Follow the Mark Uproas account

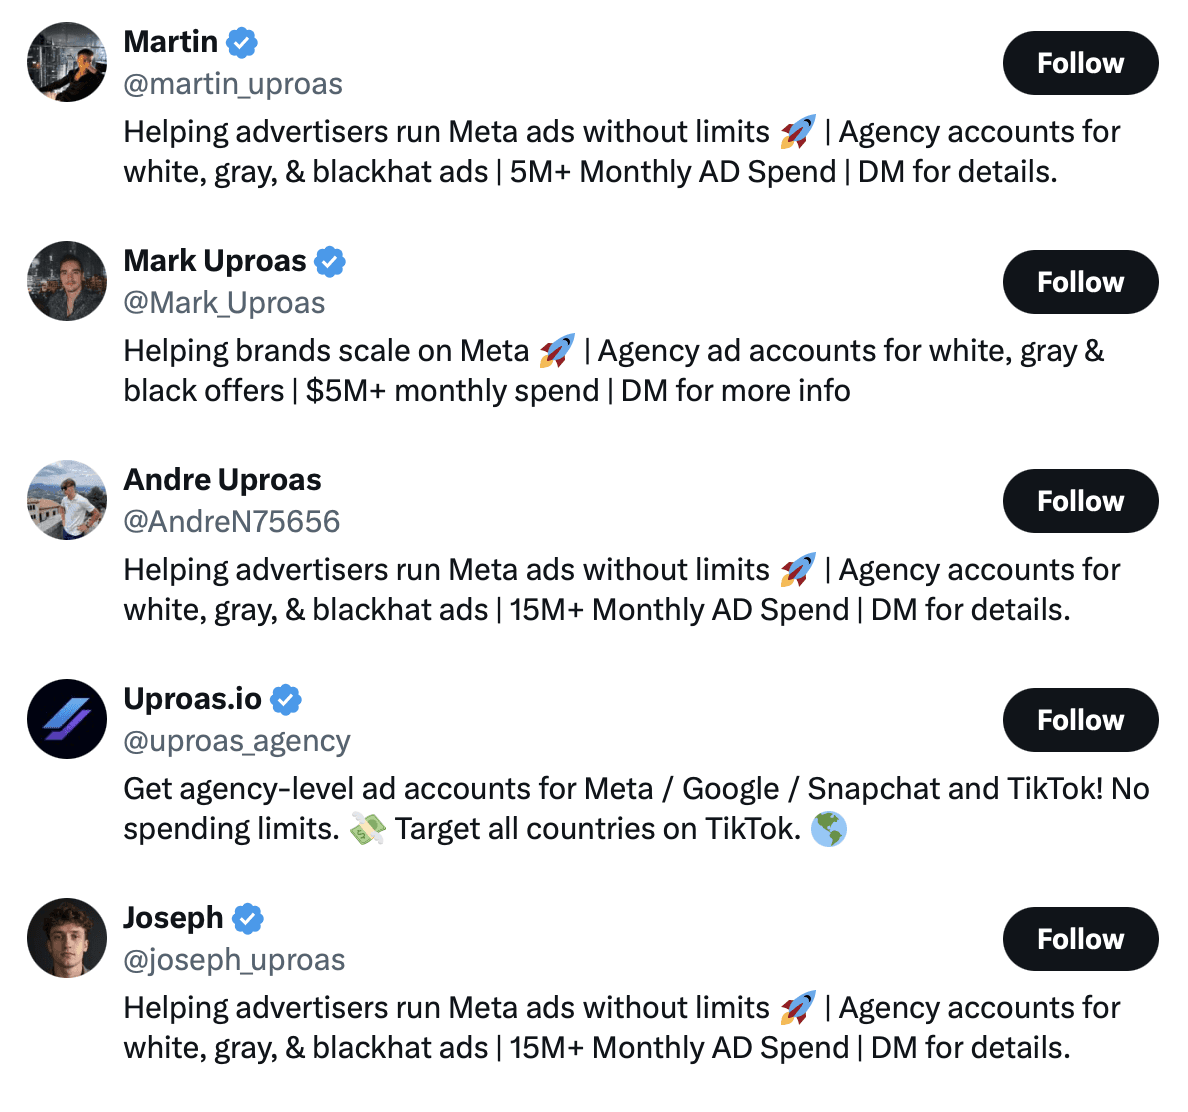point(1080,282)
